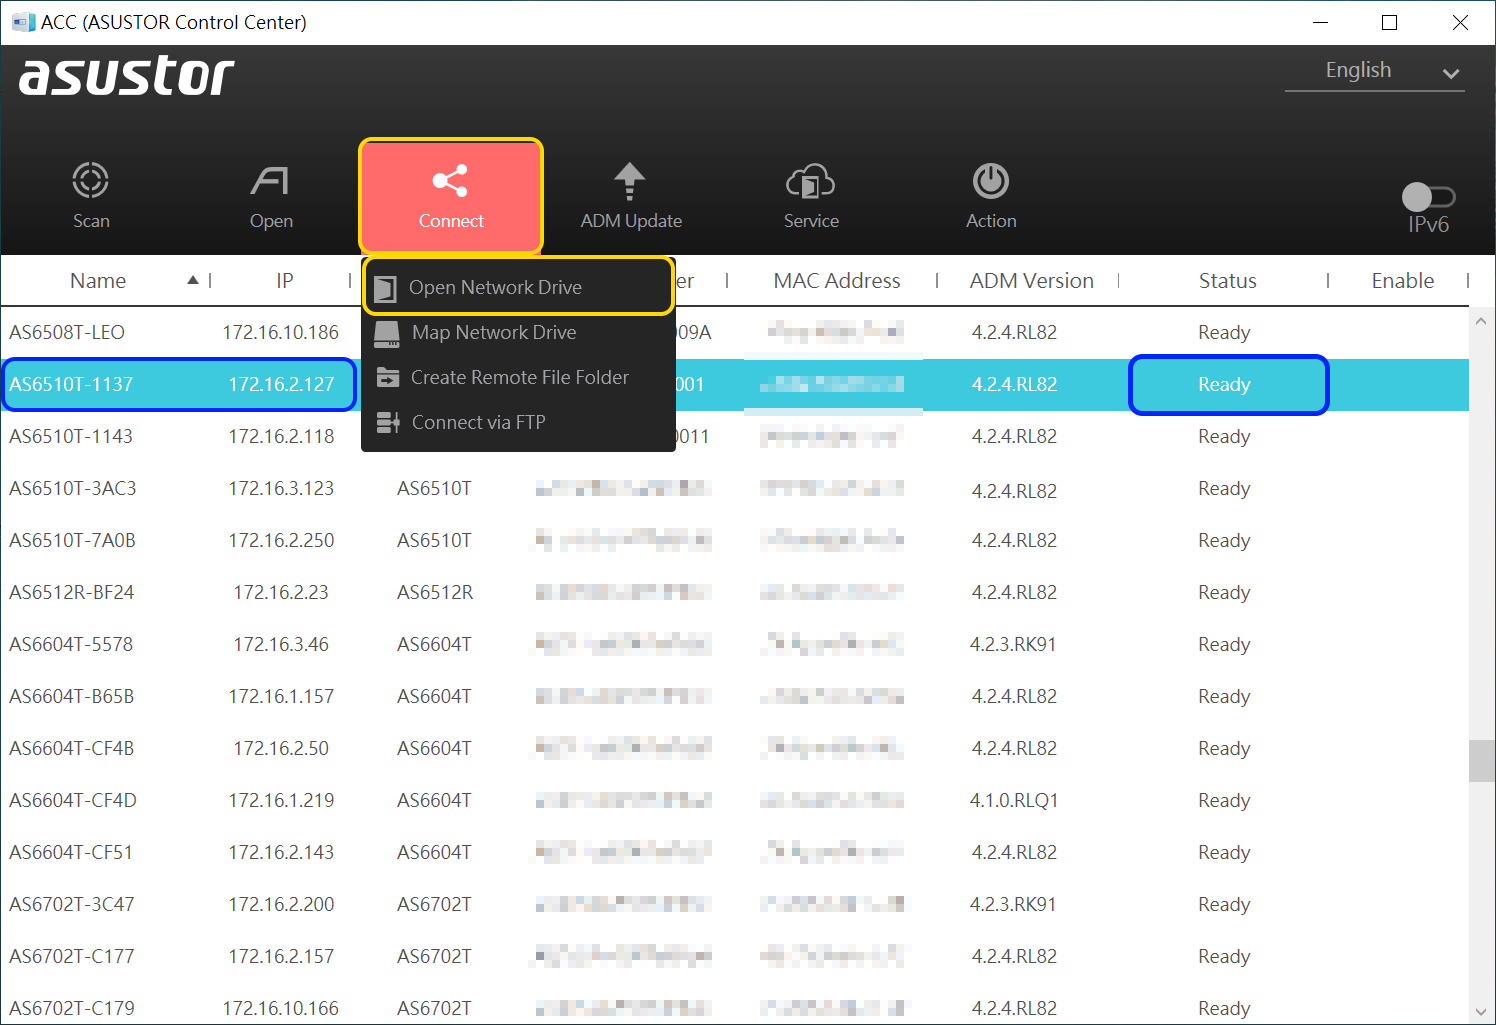Toggle the IPv6 switch
Viewport: 1496px width, 1025px height.
pos(1428,197)
